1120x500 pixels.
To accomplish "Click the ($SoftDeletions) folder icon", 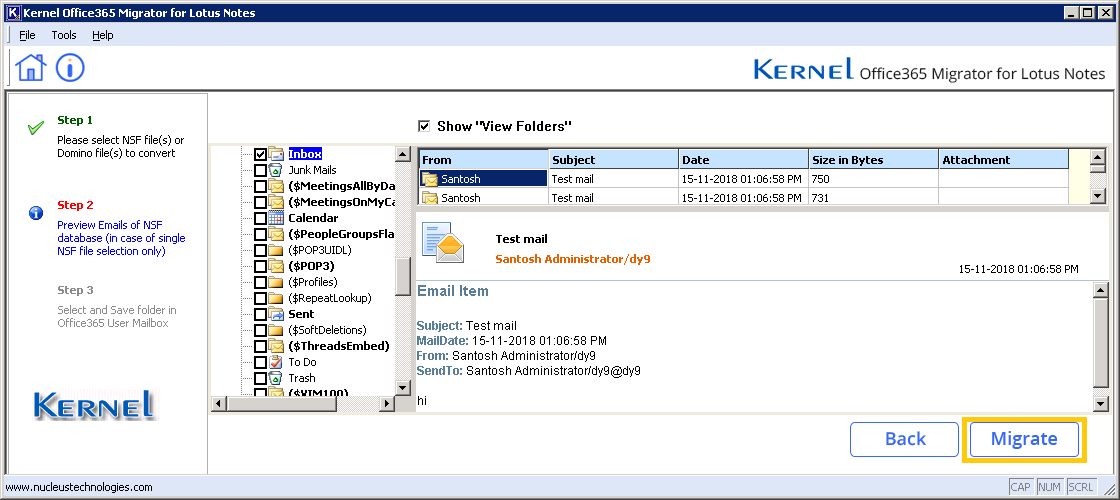I will pyautogui.click(x=276, y=330).
